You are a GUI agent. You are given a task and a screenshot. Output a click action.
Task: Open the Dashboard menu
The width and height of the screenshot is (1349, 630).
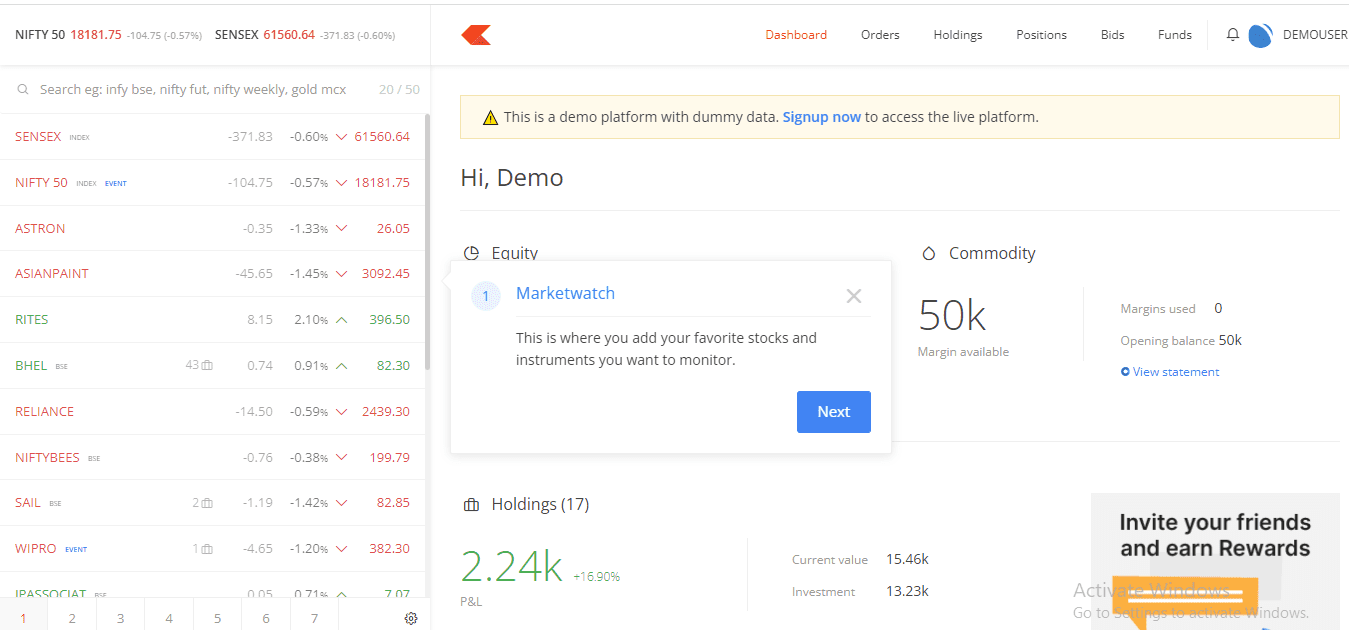pos(796,35)
